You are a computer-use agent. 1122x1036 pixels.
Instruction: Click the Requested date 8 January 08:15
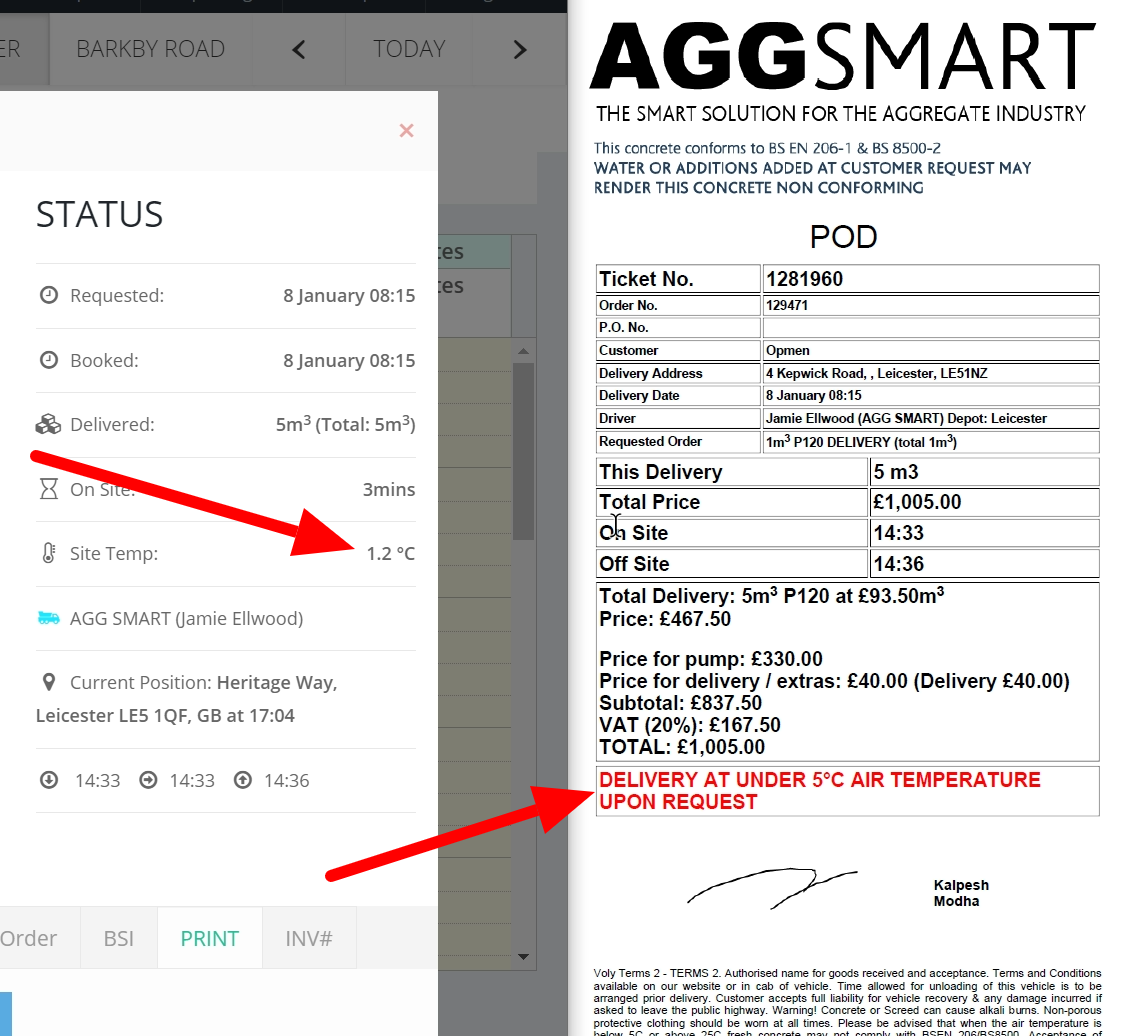[x=349, y=295]
